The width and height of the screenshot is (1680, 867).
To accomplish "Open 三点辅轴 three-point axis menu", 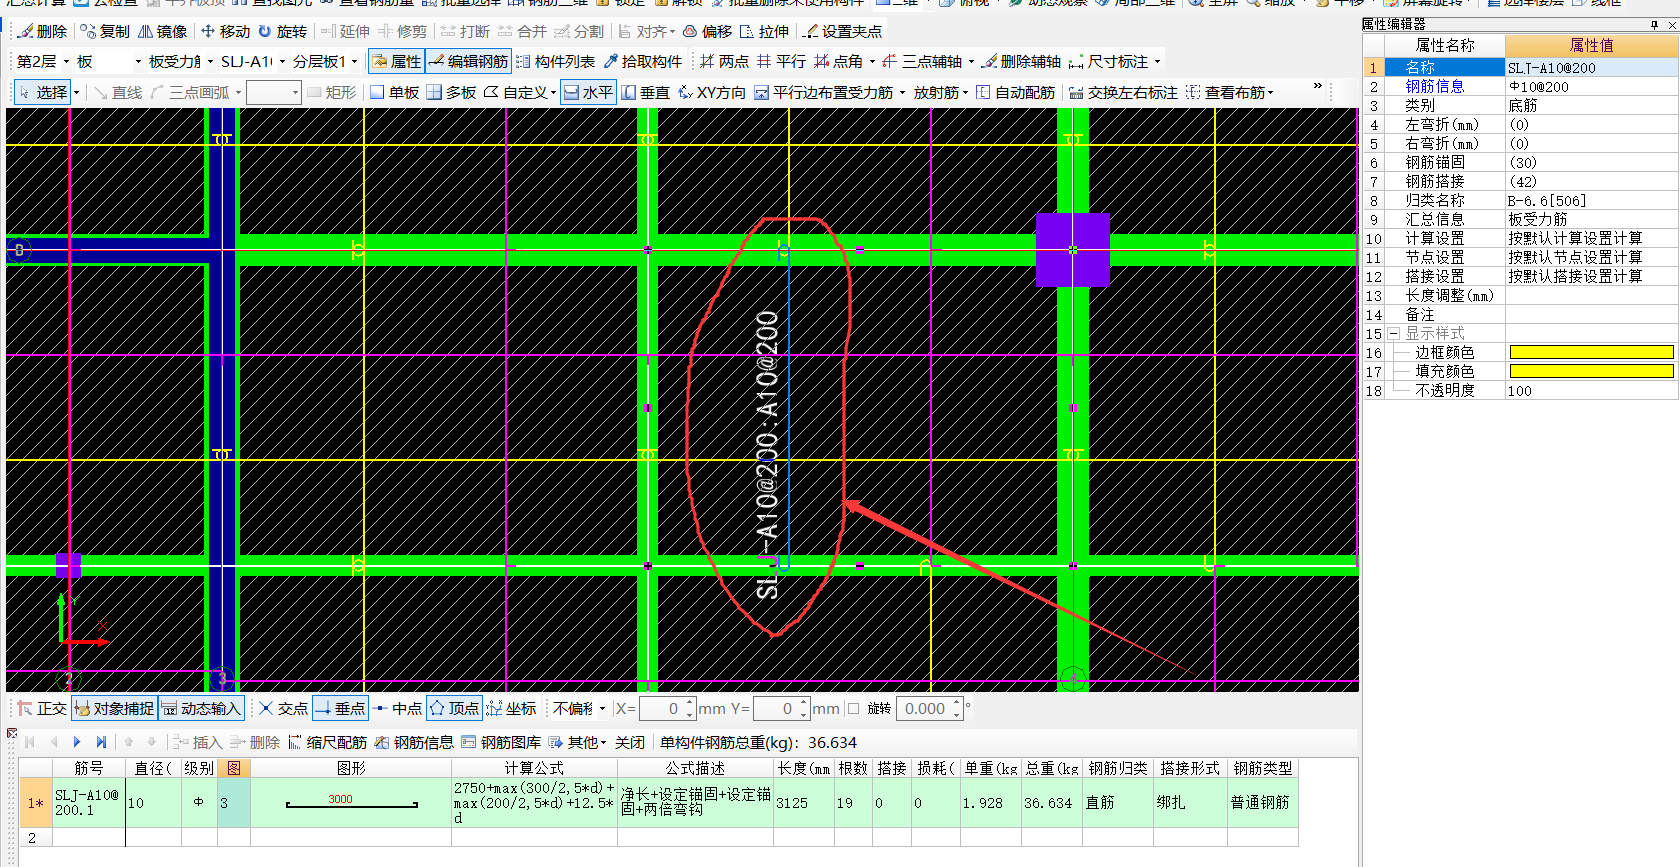I will point(929,61).
